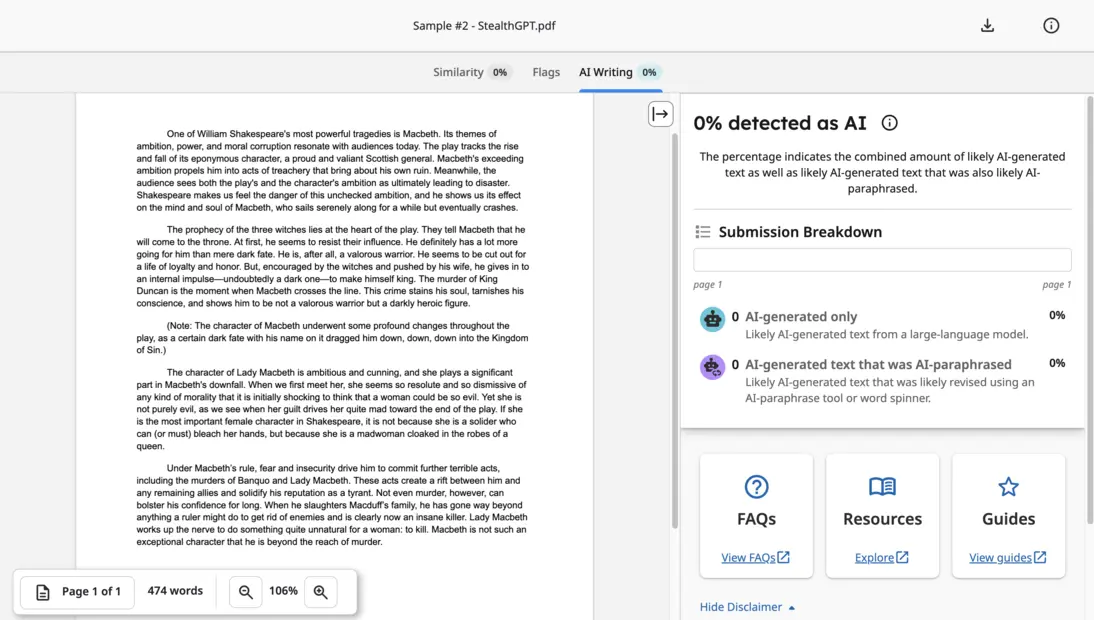Click the page icon in Page 1 of 1
The height and width of the screenshot is (620, 1094).
pyautogui.click(x=43, y=592)
